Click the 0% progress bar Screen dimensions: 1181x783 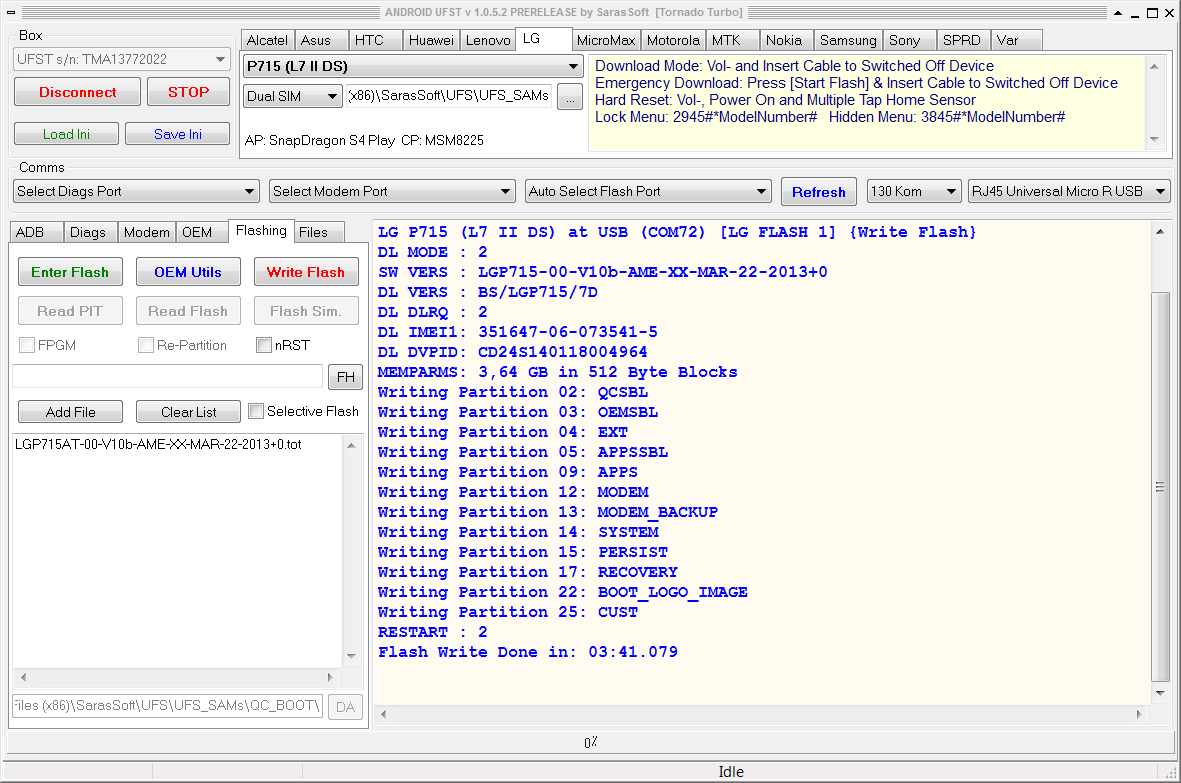click(x=590, y=742)
